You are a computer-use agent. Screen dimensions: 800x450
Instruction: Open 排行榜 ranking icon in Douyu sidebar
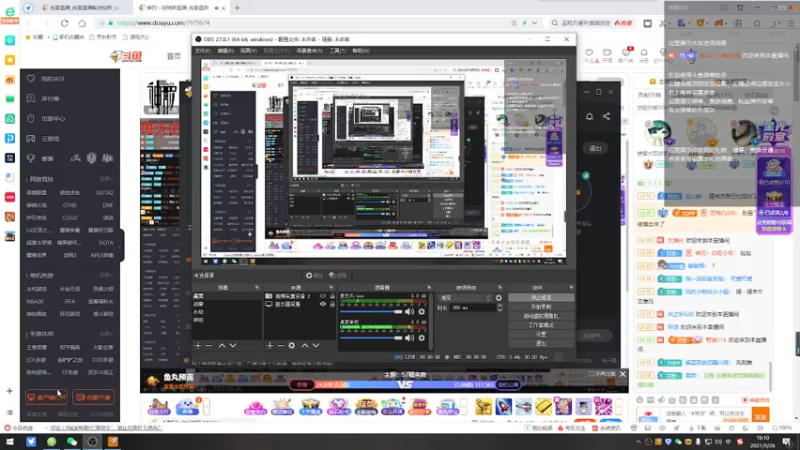[31, 98]
